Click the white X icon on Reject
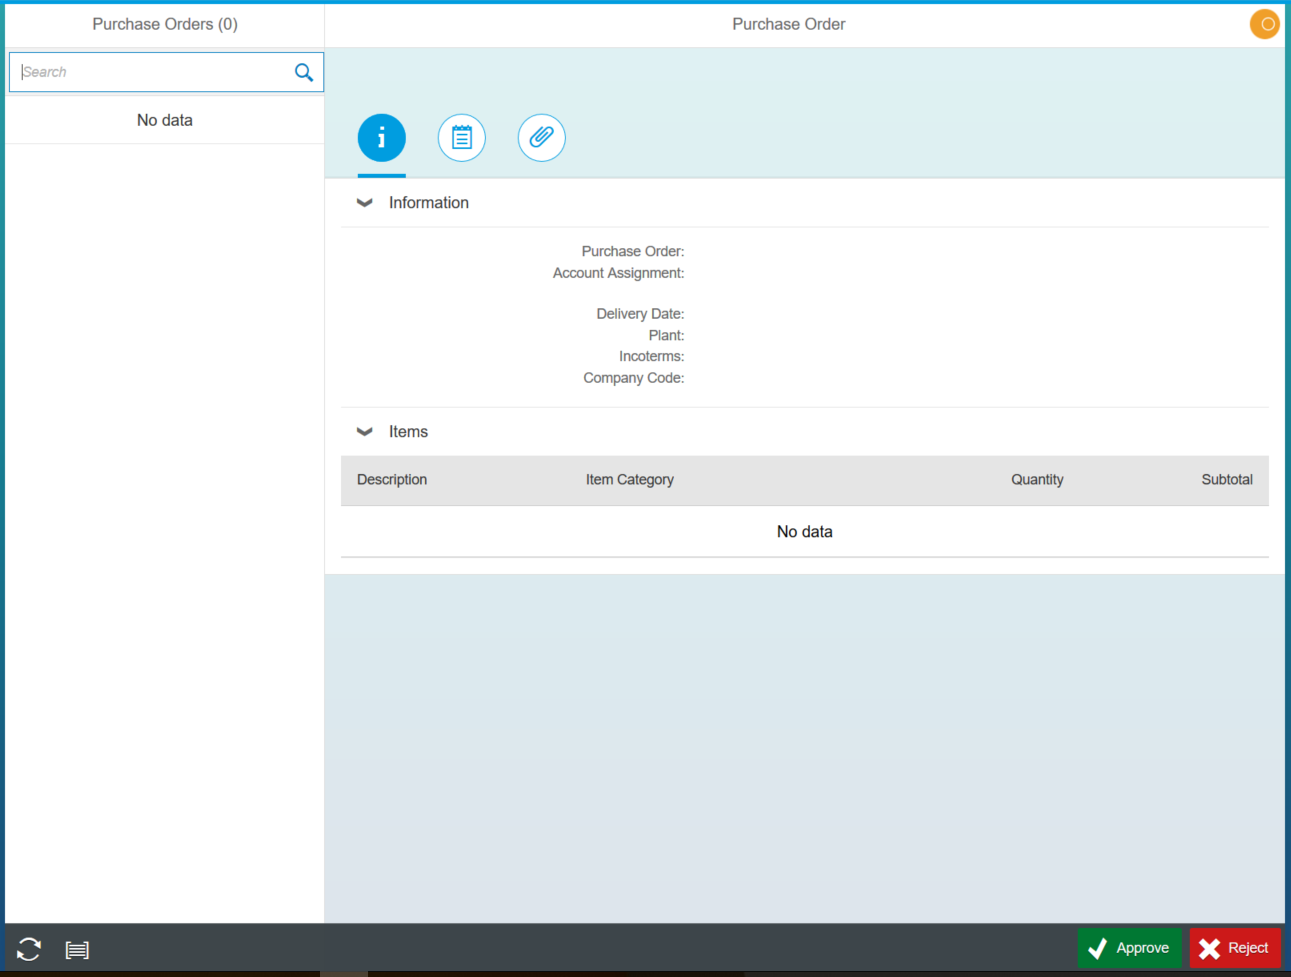1291x977 pixels. point(1209,947)
